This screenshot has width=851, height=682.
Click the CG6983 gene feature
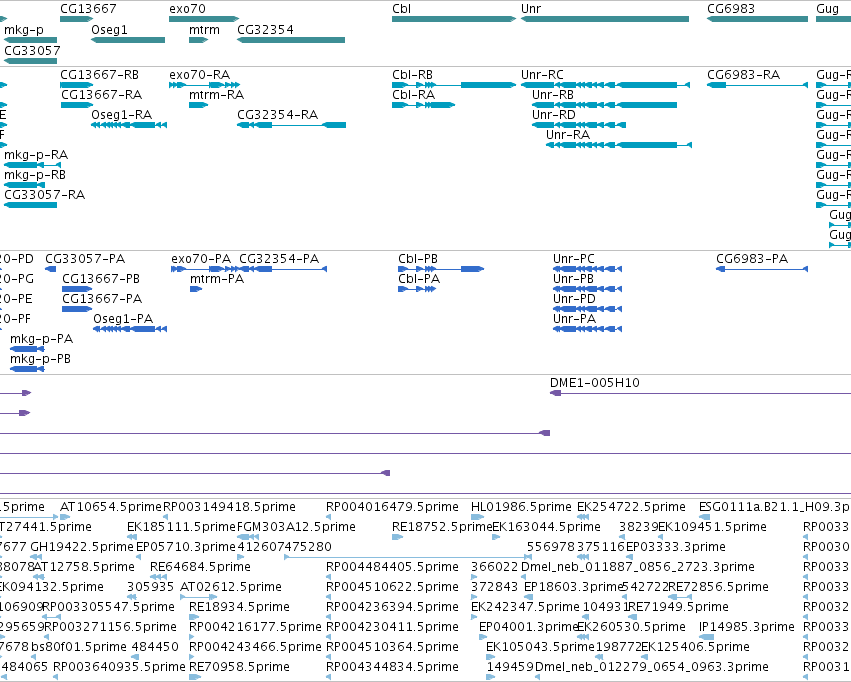757,19
